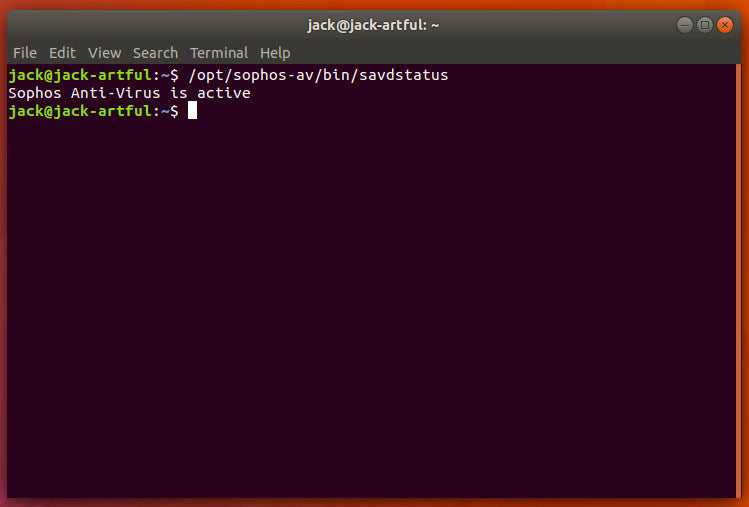This screenshot has width=749, height=507.
Task: Close the terminal window
Action: [x=725, y=25]
